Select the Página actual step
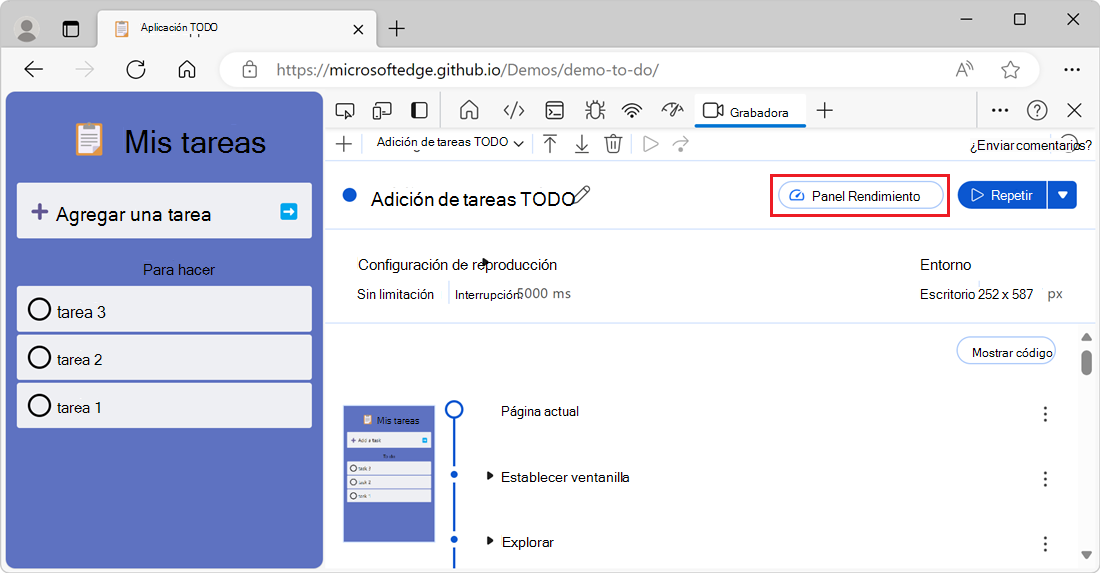Screen dimensions: 1100x573 tap(539, 412)
